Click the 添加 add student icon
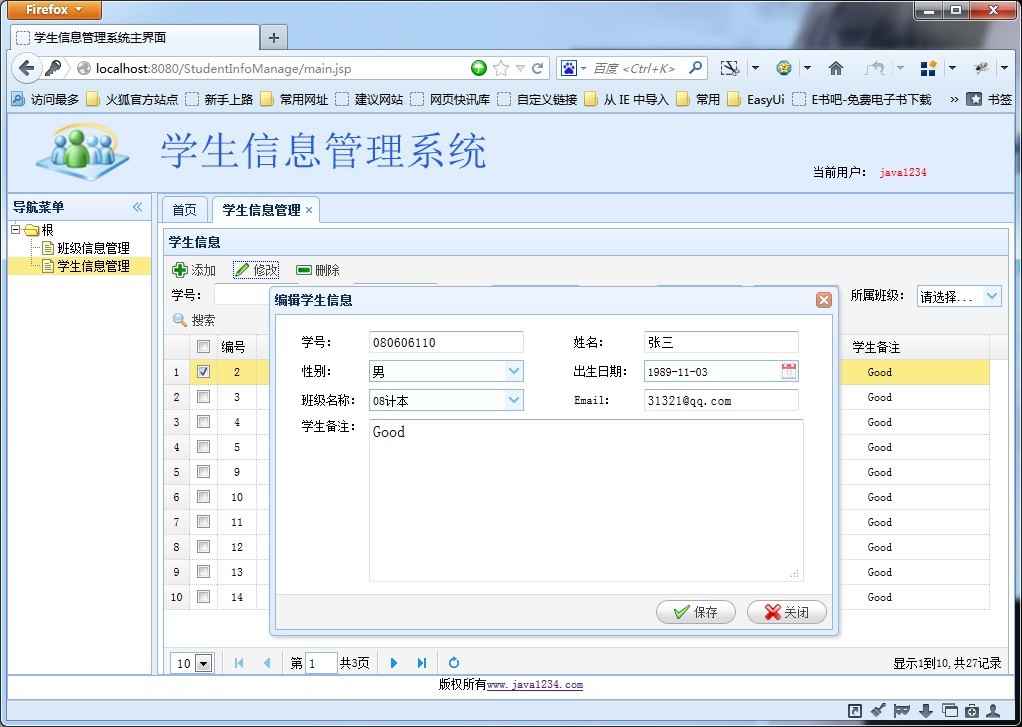This screenshot has width=1022, height=727. (180, 270)
